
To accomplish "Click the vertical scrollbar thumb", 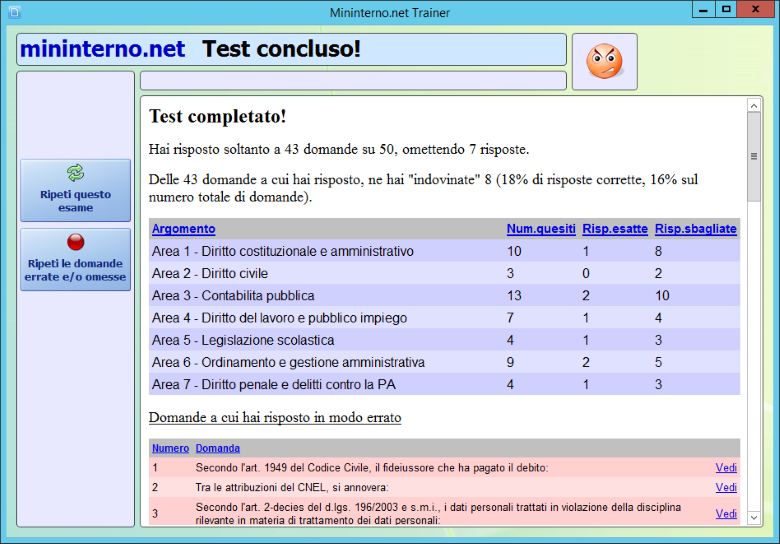I will click(x=754, y=155).
